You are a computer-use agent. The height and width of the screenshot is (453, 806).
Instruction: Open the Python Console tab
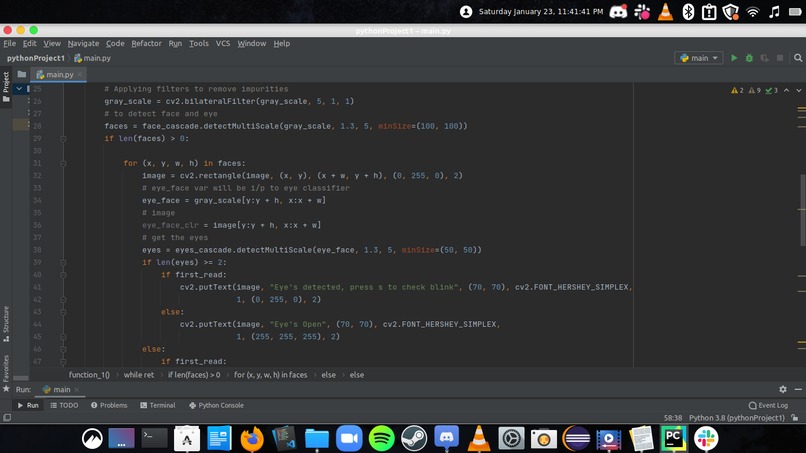tap(216, 405)
